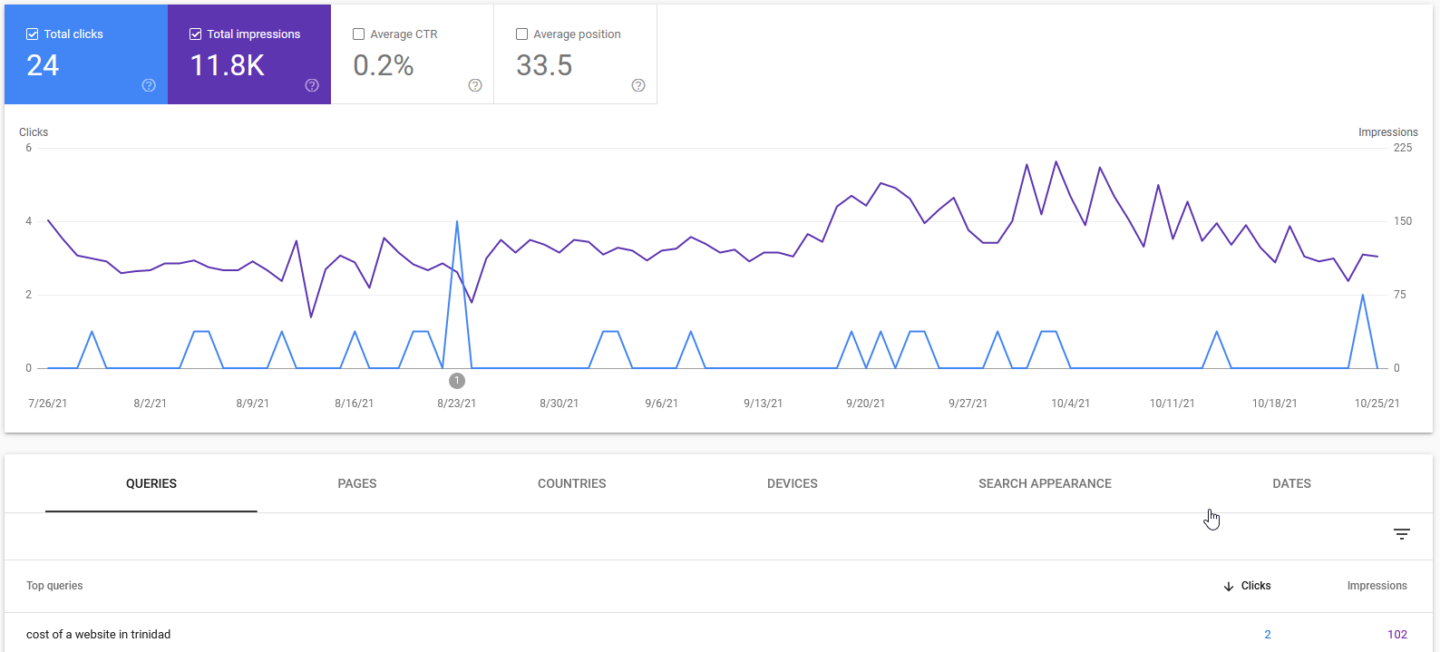The image size is (1440, 652).
Task: Switch to the Countries tab
Action: [571, 484]
